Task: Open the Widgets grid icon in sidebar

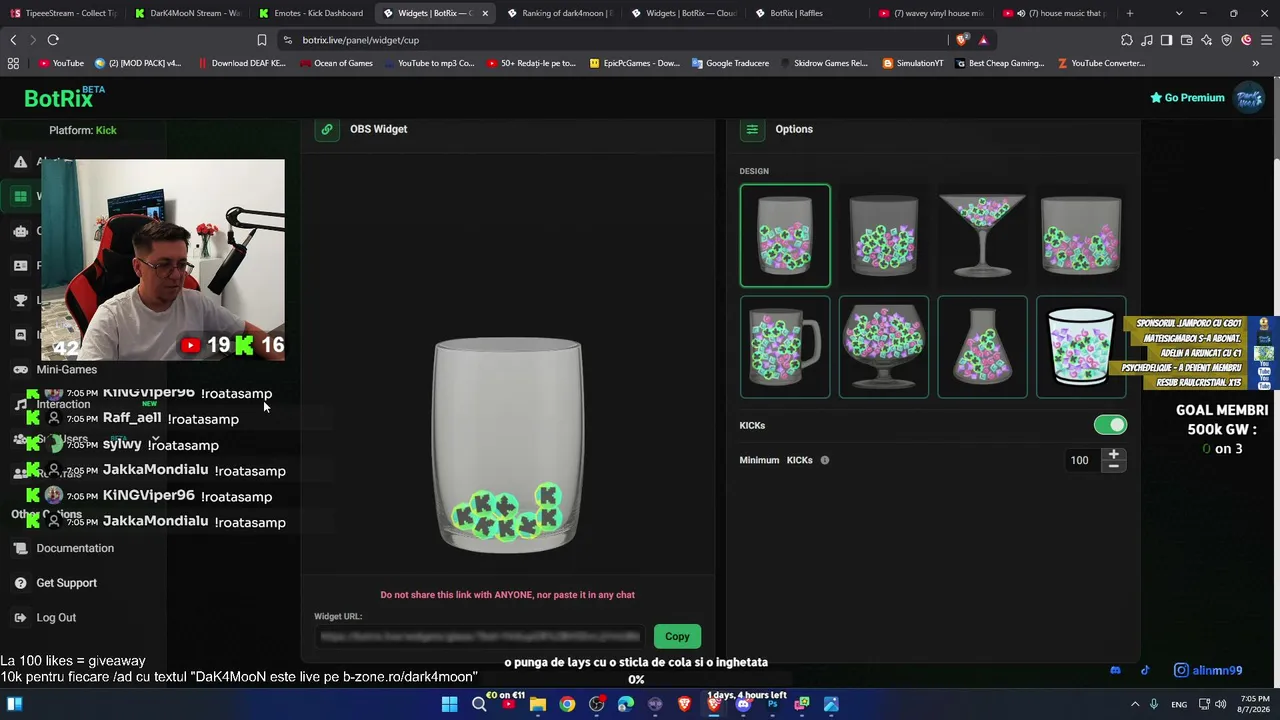Action: click(20, 196)
